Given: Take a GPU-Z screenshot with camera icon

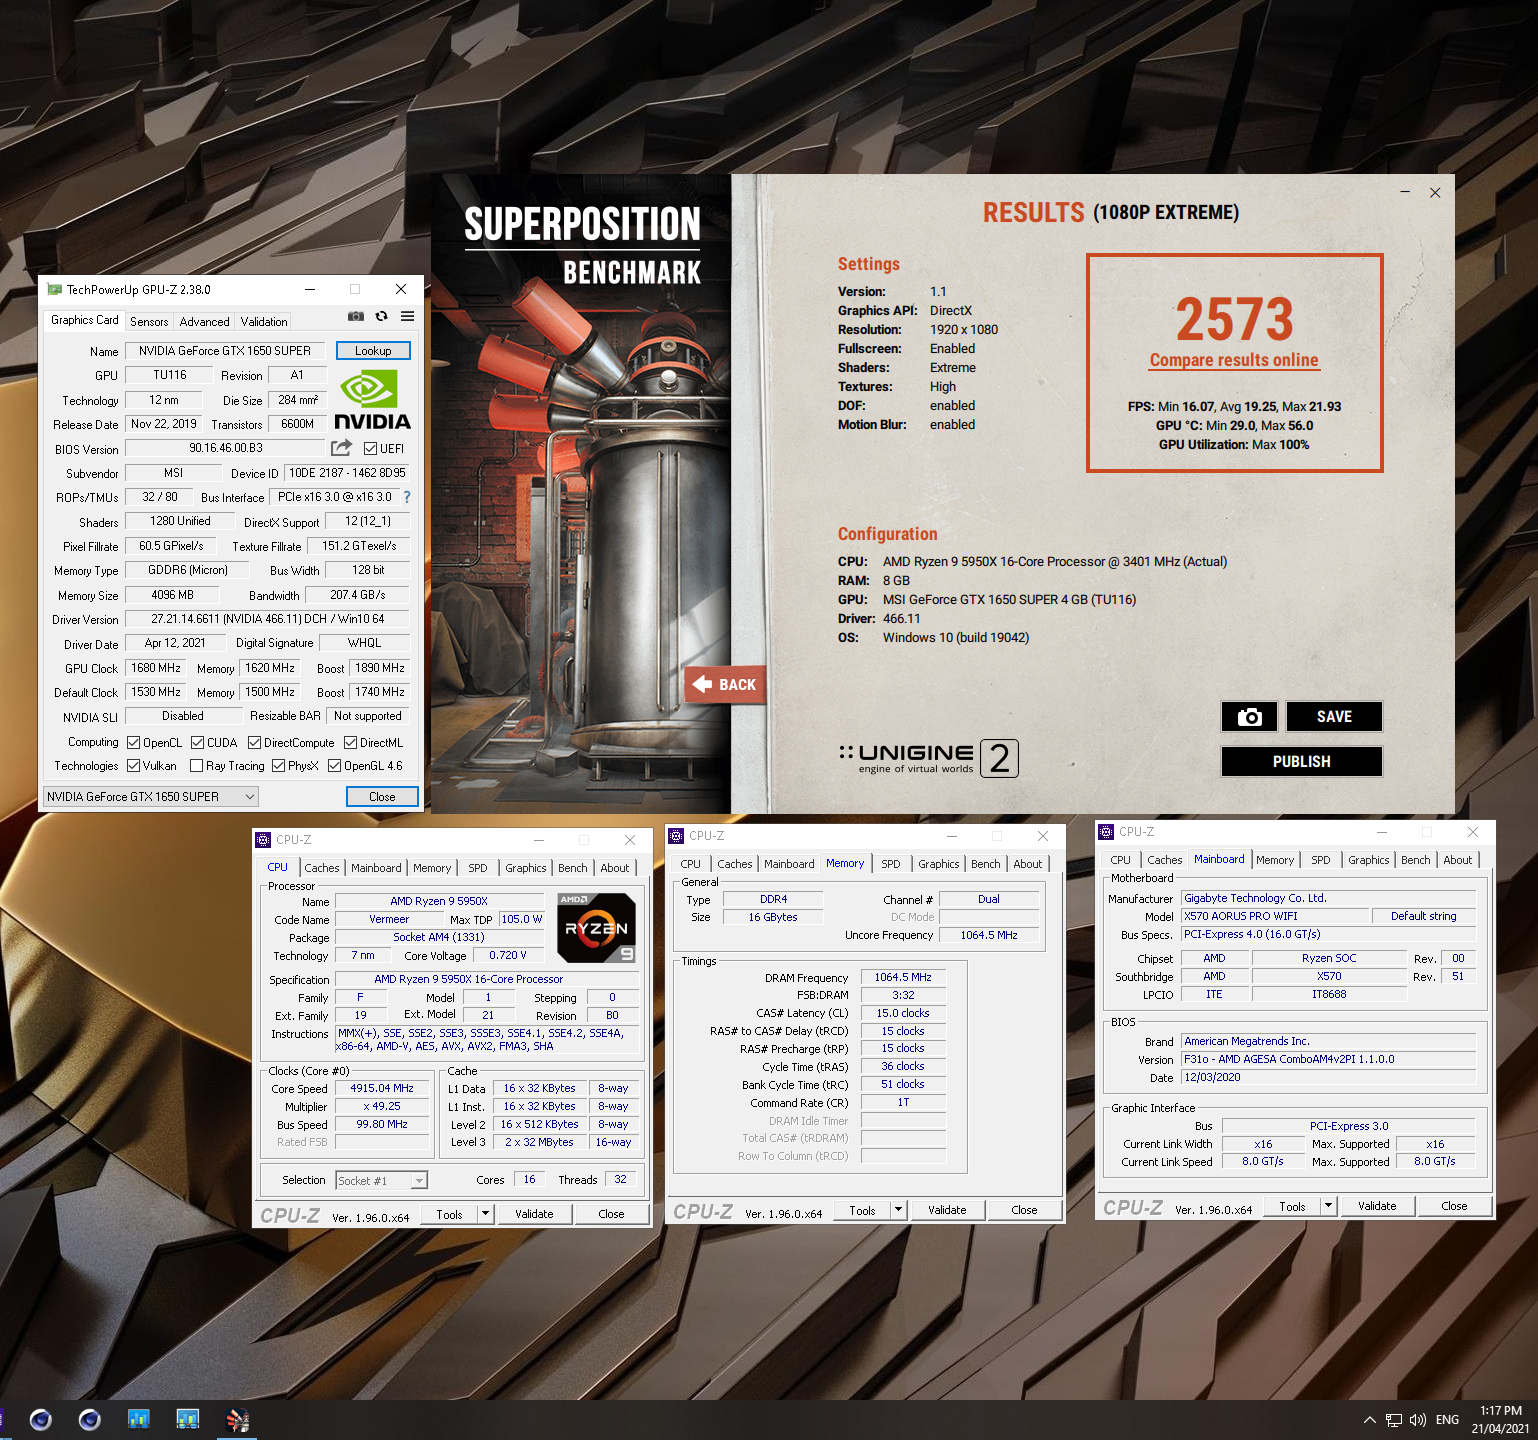Looking at the screenshot, I should [x=355, y=316].
